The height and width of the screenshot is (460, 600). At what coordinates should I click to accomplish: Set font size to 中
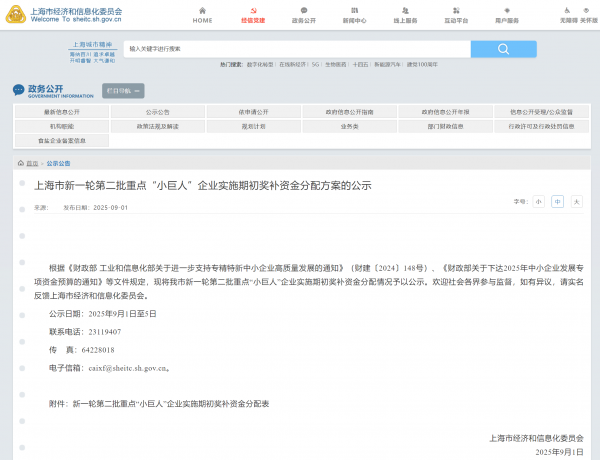[x=558, y=201]
